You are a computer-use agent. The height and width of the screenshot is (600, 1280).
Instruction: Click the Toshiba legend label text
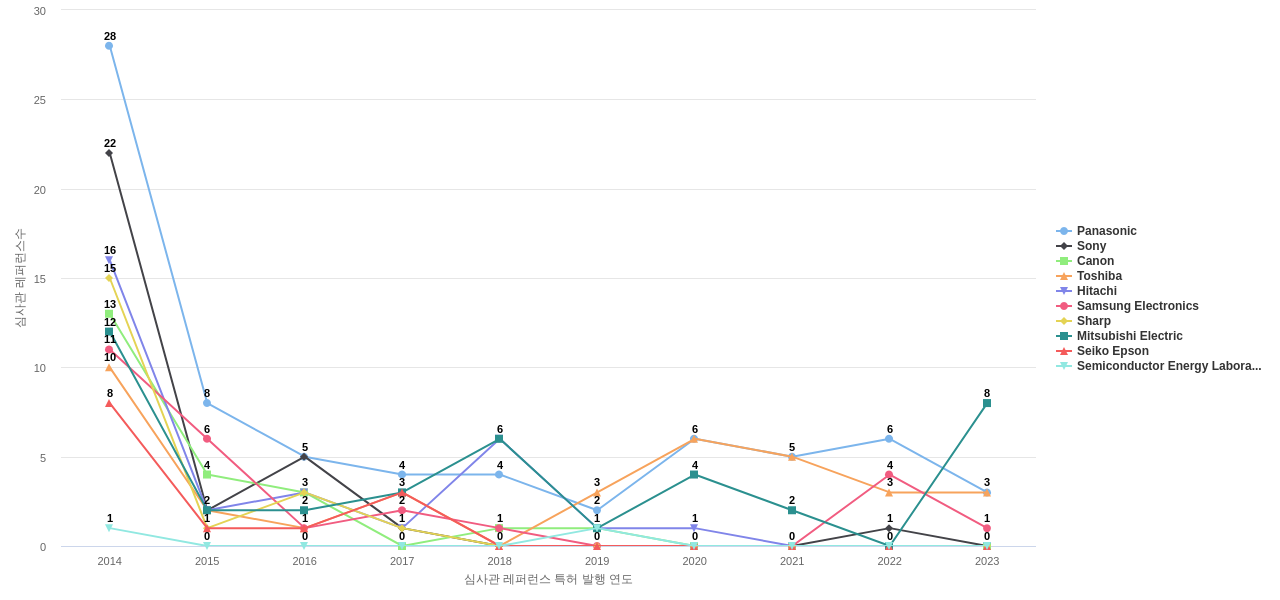point(1099,276)
